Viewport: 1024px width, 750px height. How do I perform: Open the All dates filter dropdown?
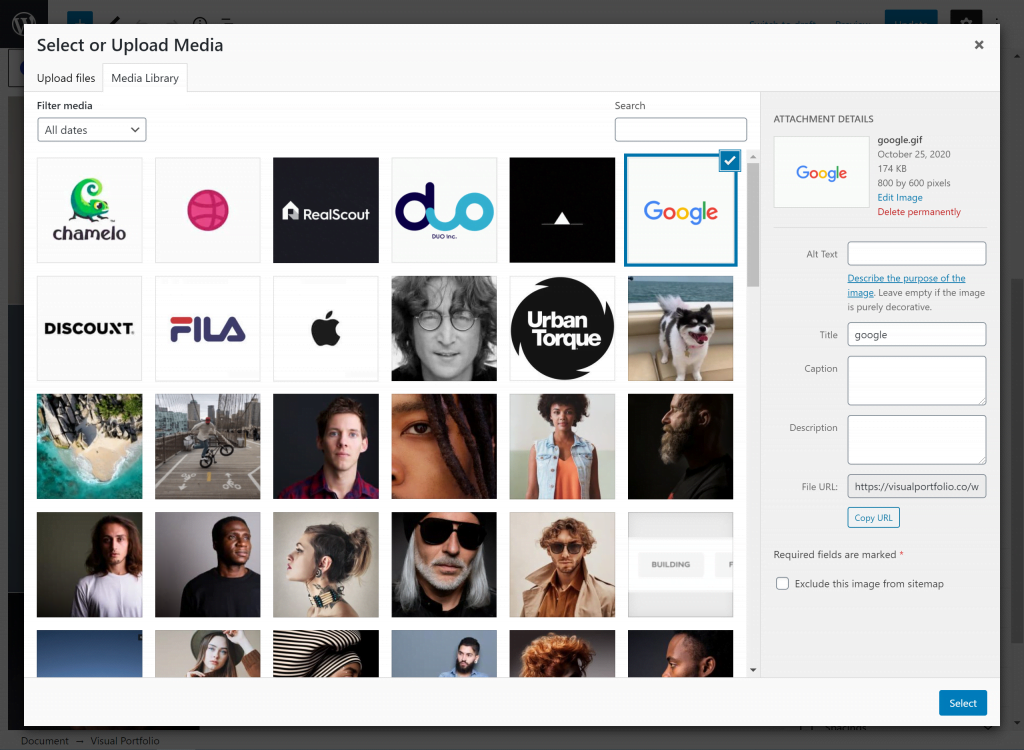91,129
